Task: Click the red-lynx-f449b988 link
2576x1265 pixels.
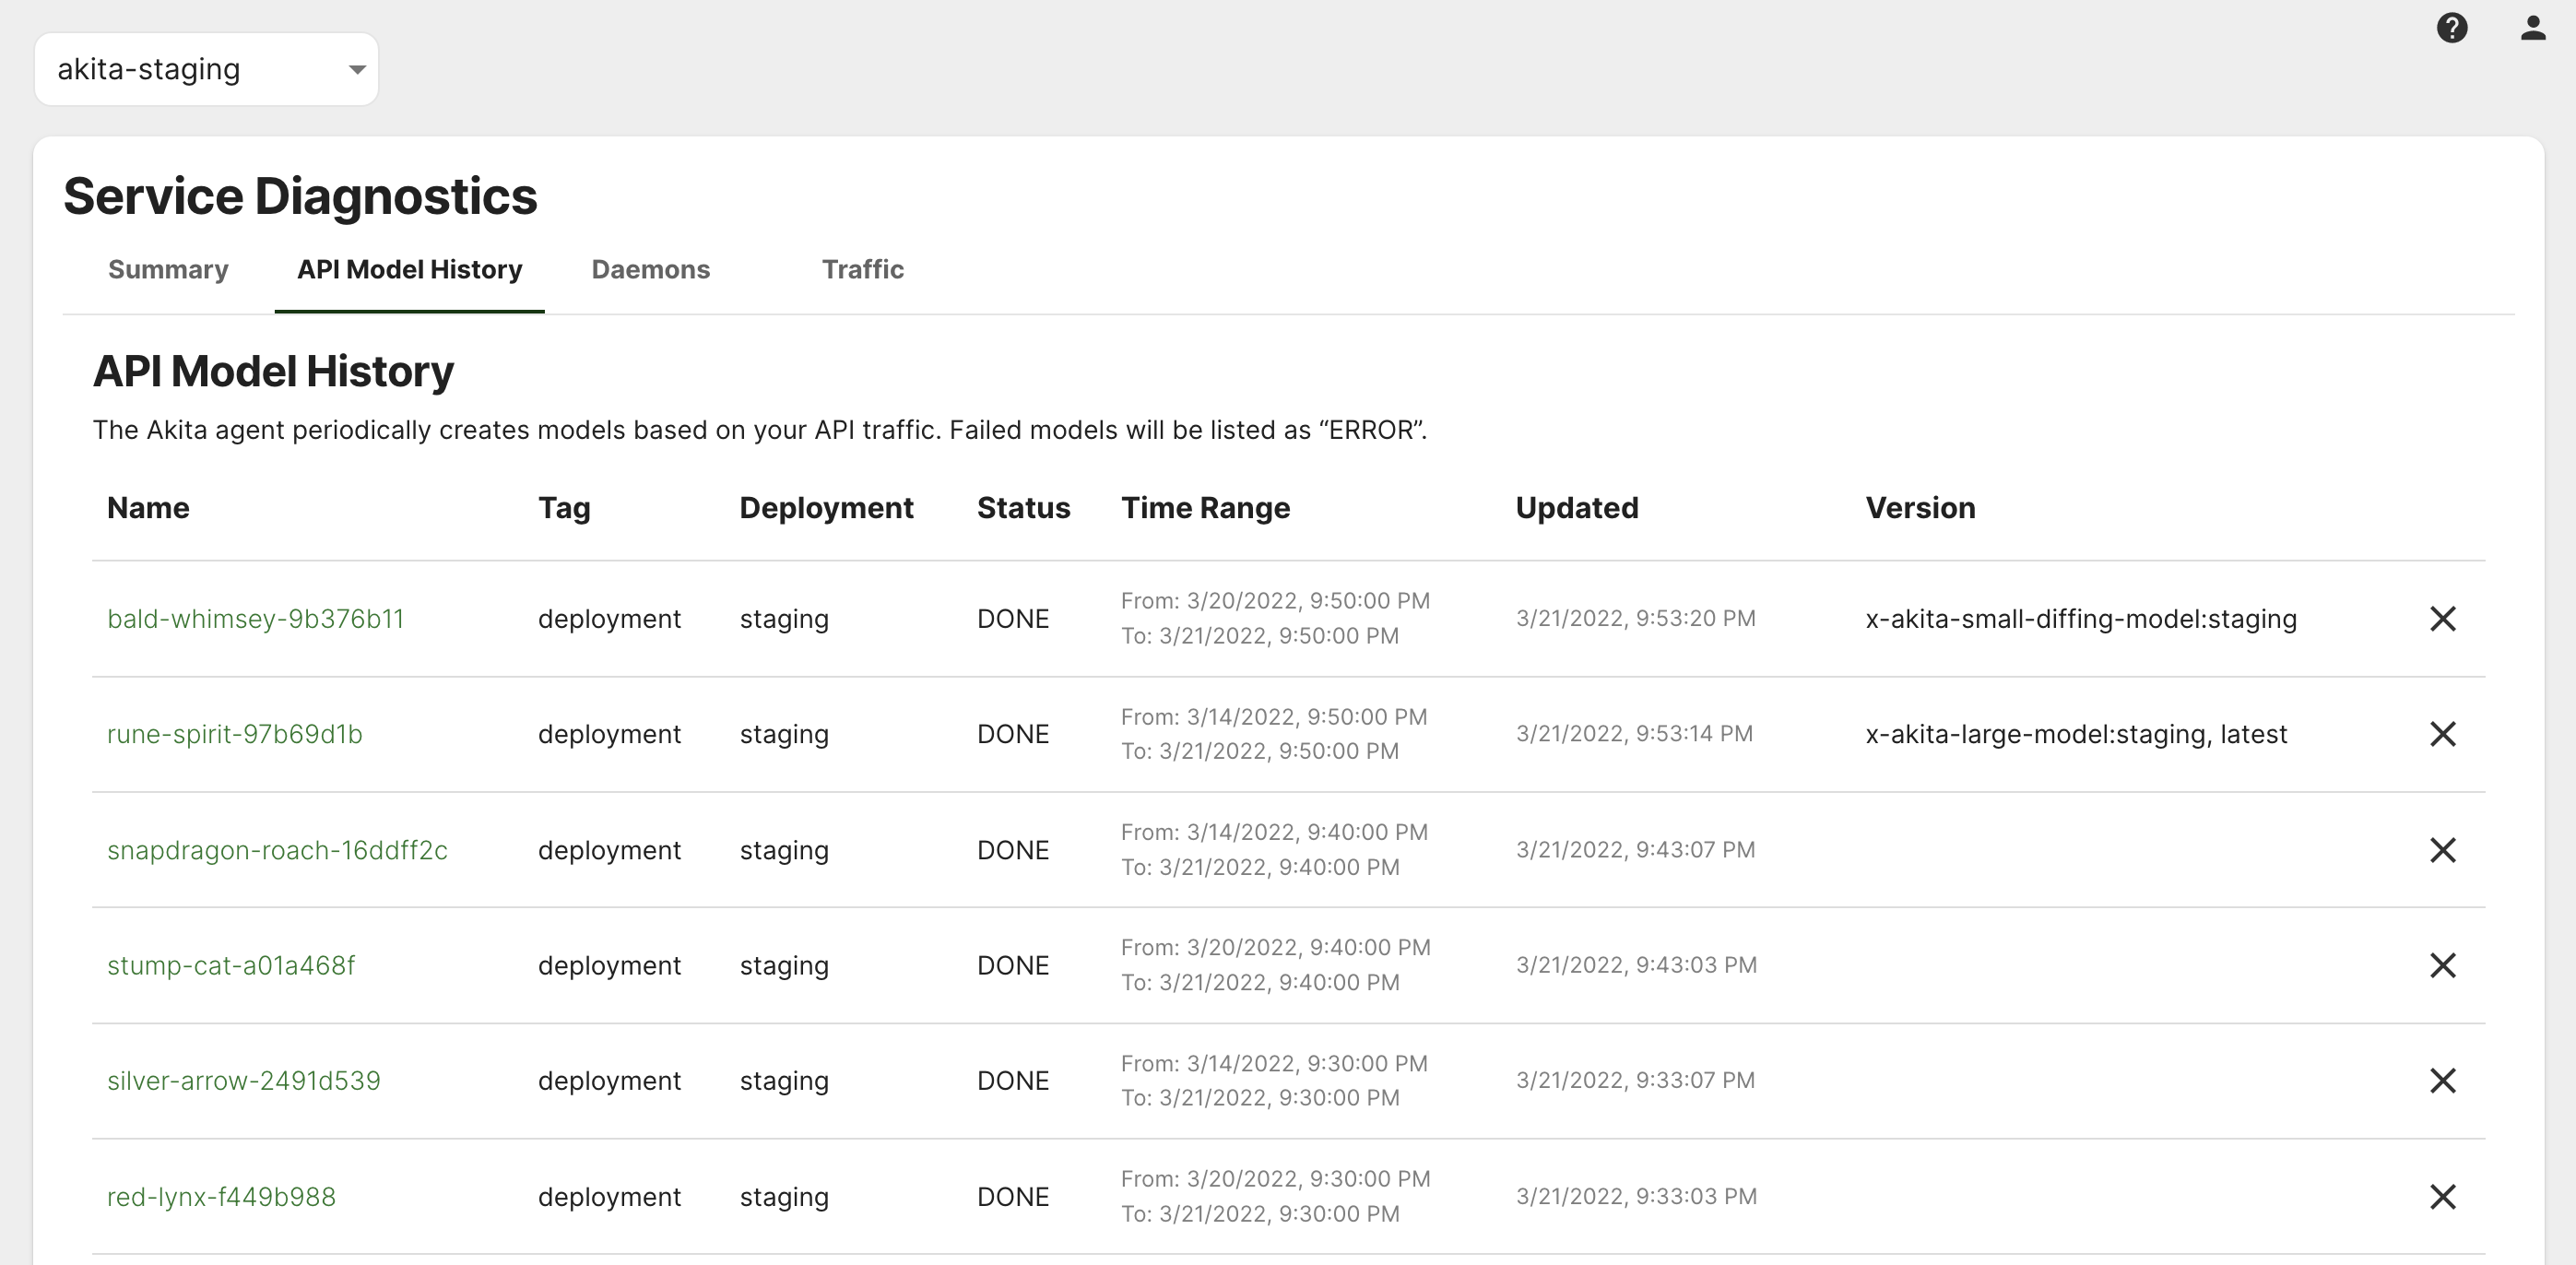Action: tap(221, 1197)
